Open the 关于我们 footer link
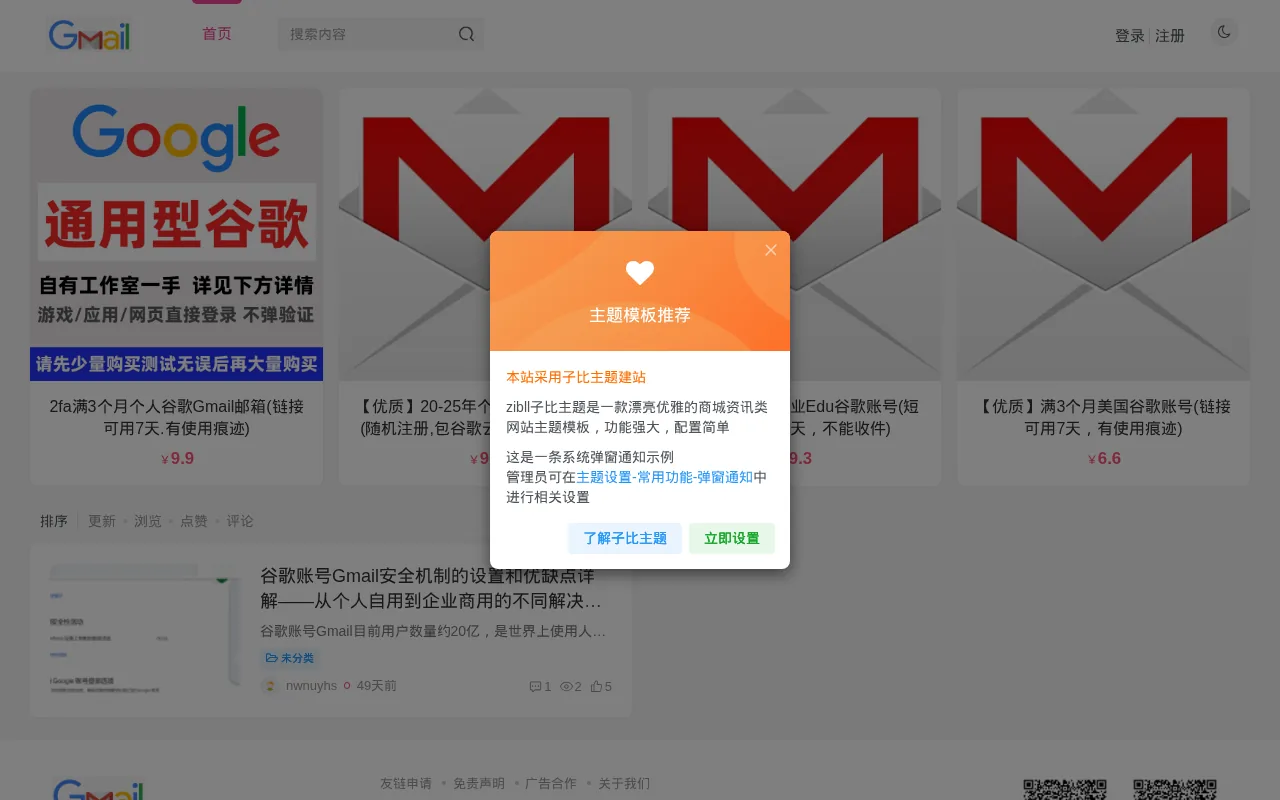 [624, 783]
